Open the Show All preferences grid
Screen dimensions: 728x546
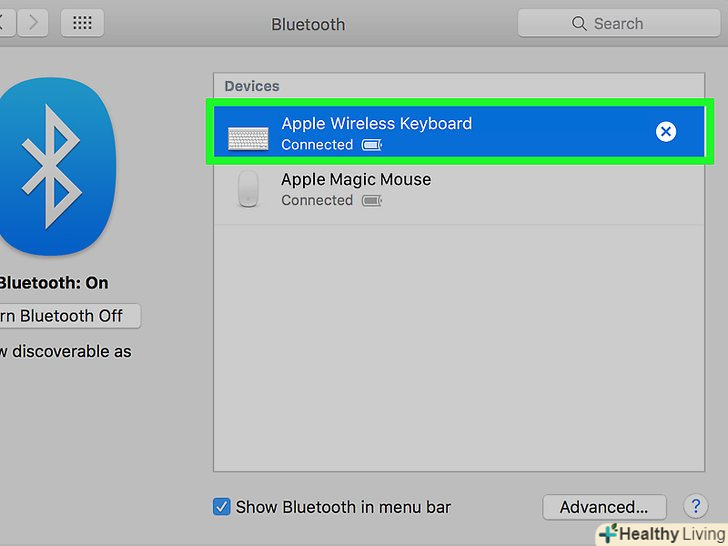tap(82, 22)
